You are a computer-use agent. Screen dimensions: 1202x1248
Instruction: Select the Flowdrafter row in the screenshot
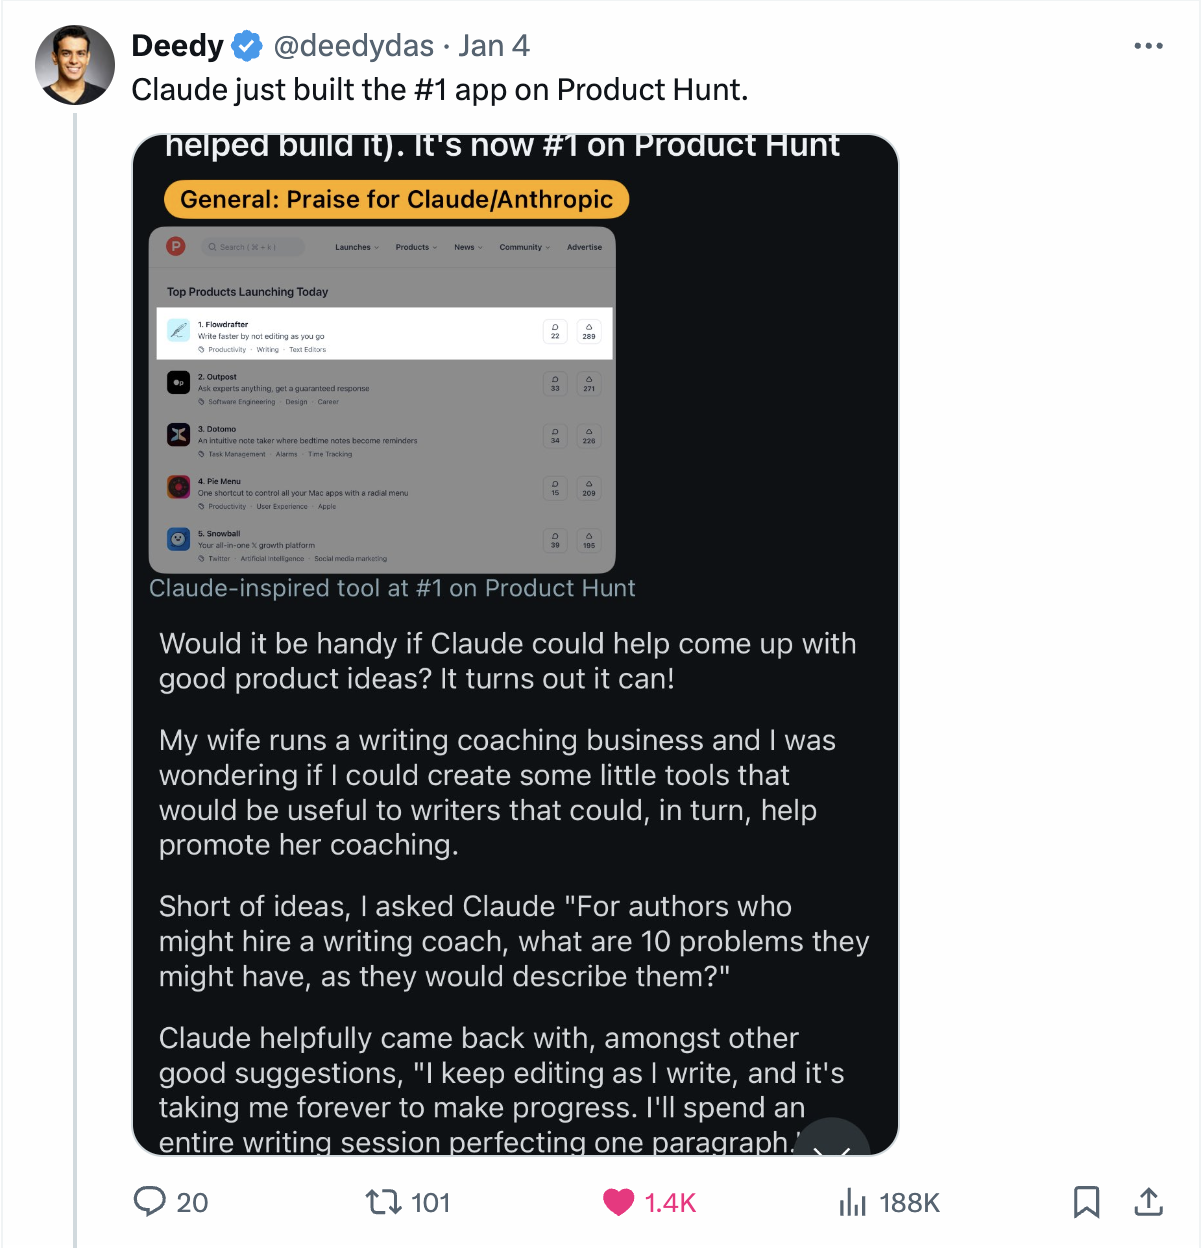pyautogui.click(x=360, y=333)
